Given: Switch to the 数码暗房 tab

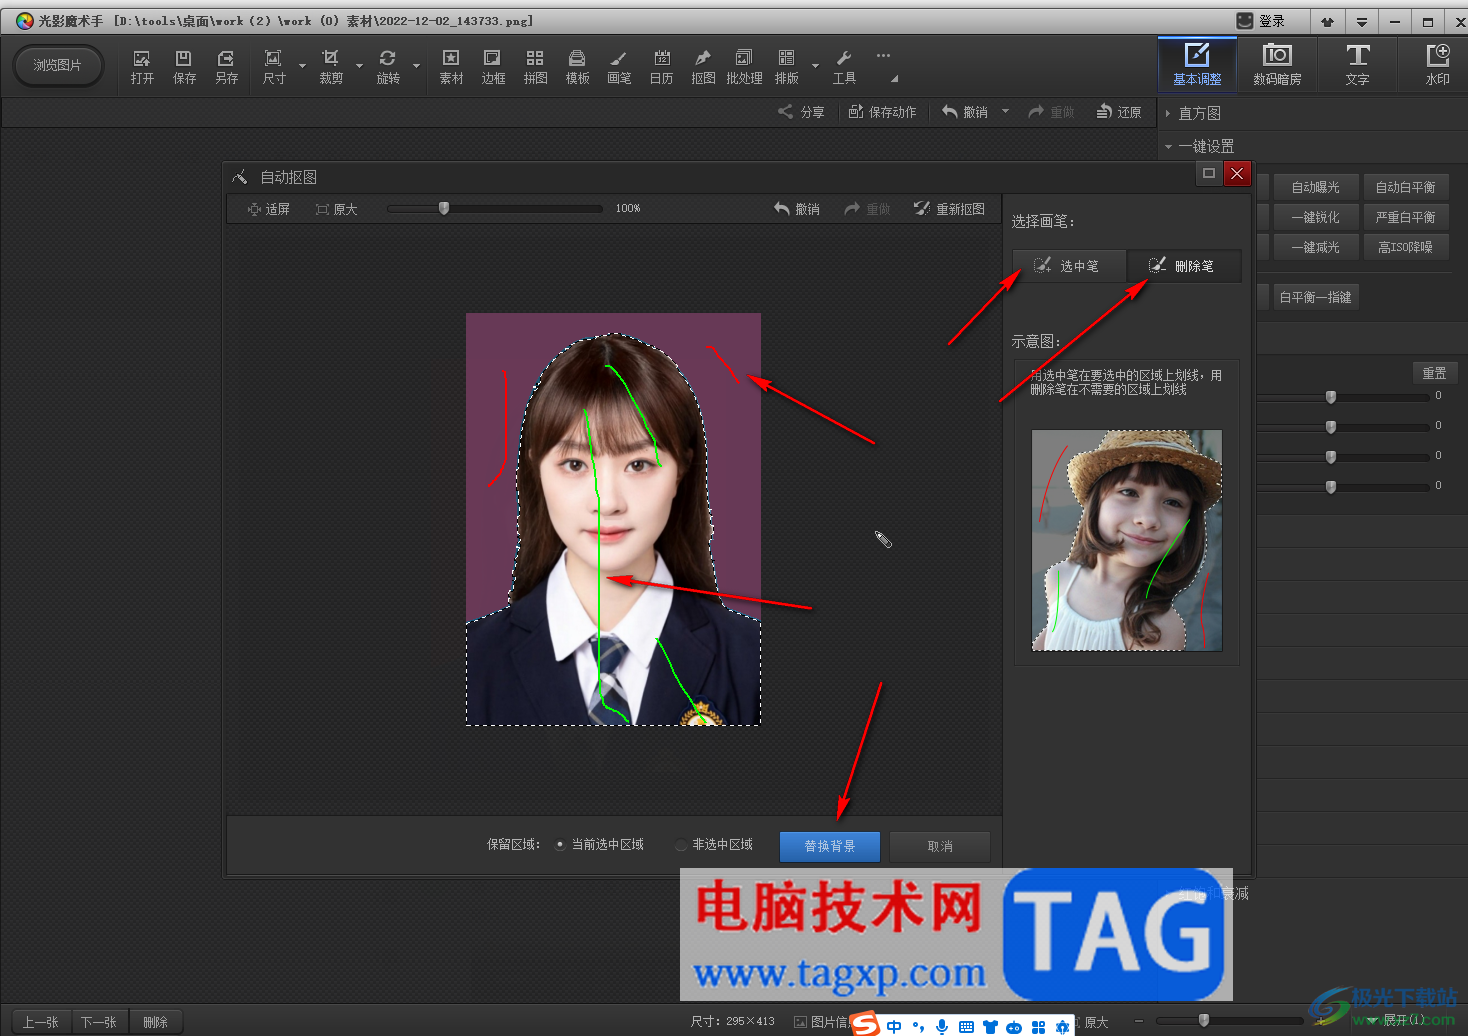Looking at the screenshot, I should point(1277,65).
